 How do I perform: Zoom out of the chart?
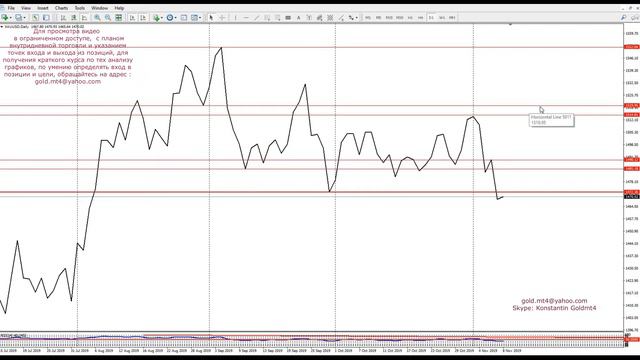tap(108, 18)
